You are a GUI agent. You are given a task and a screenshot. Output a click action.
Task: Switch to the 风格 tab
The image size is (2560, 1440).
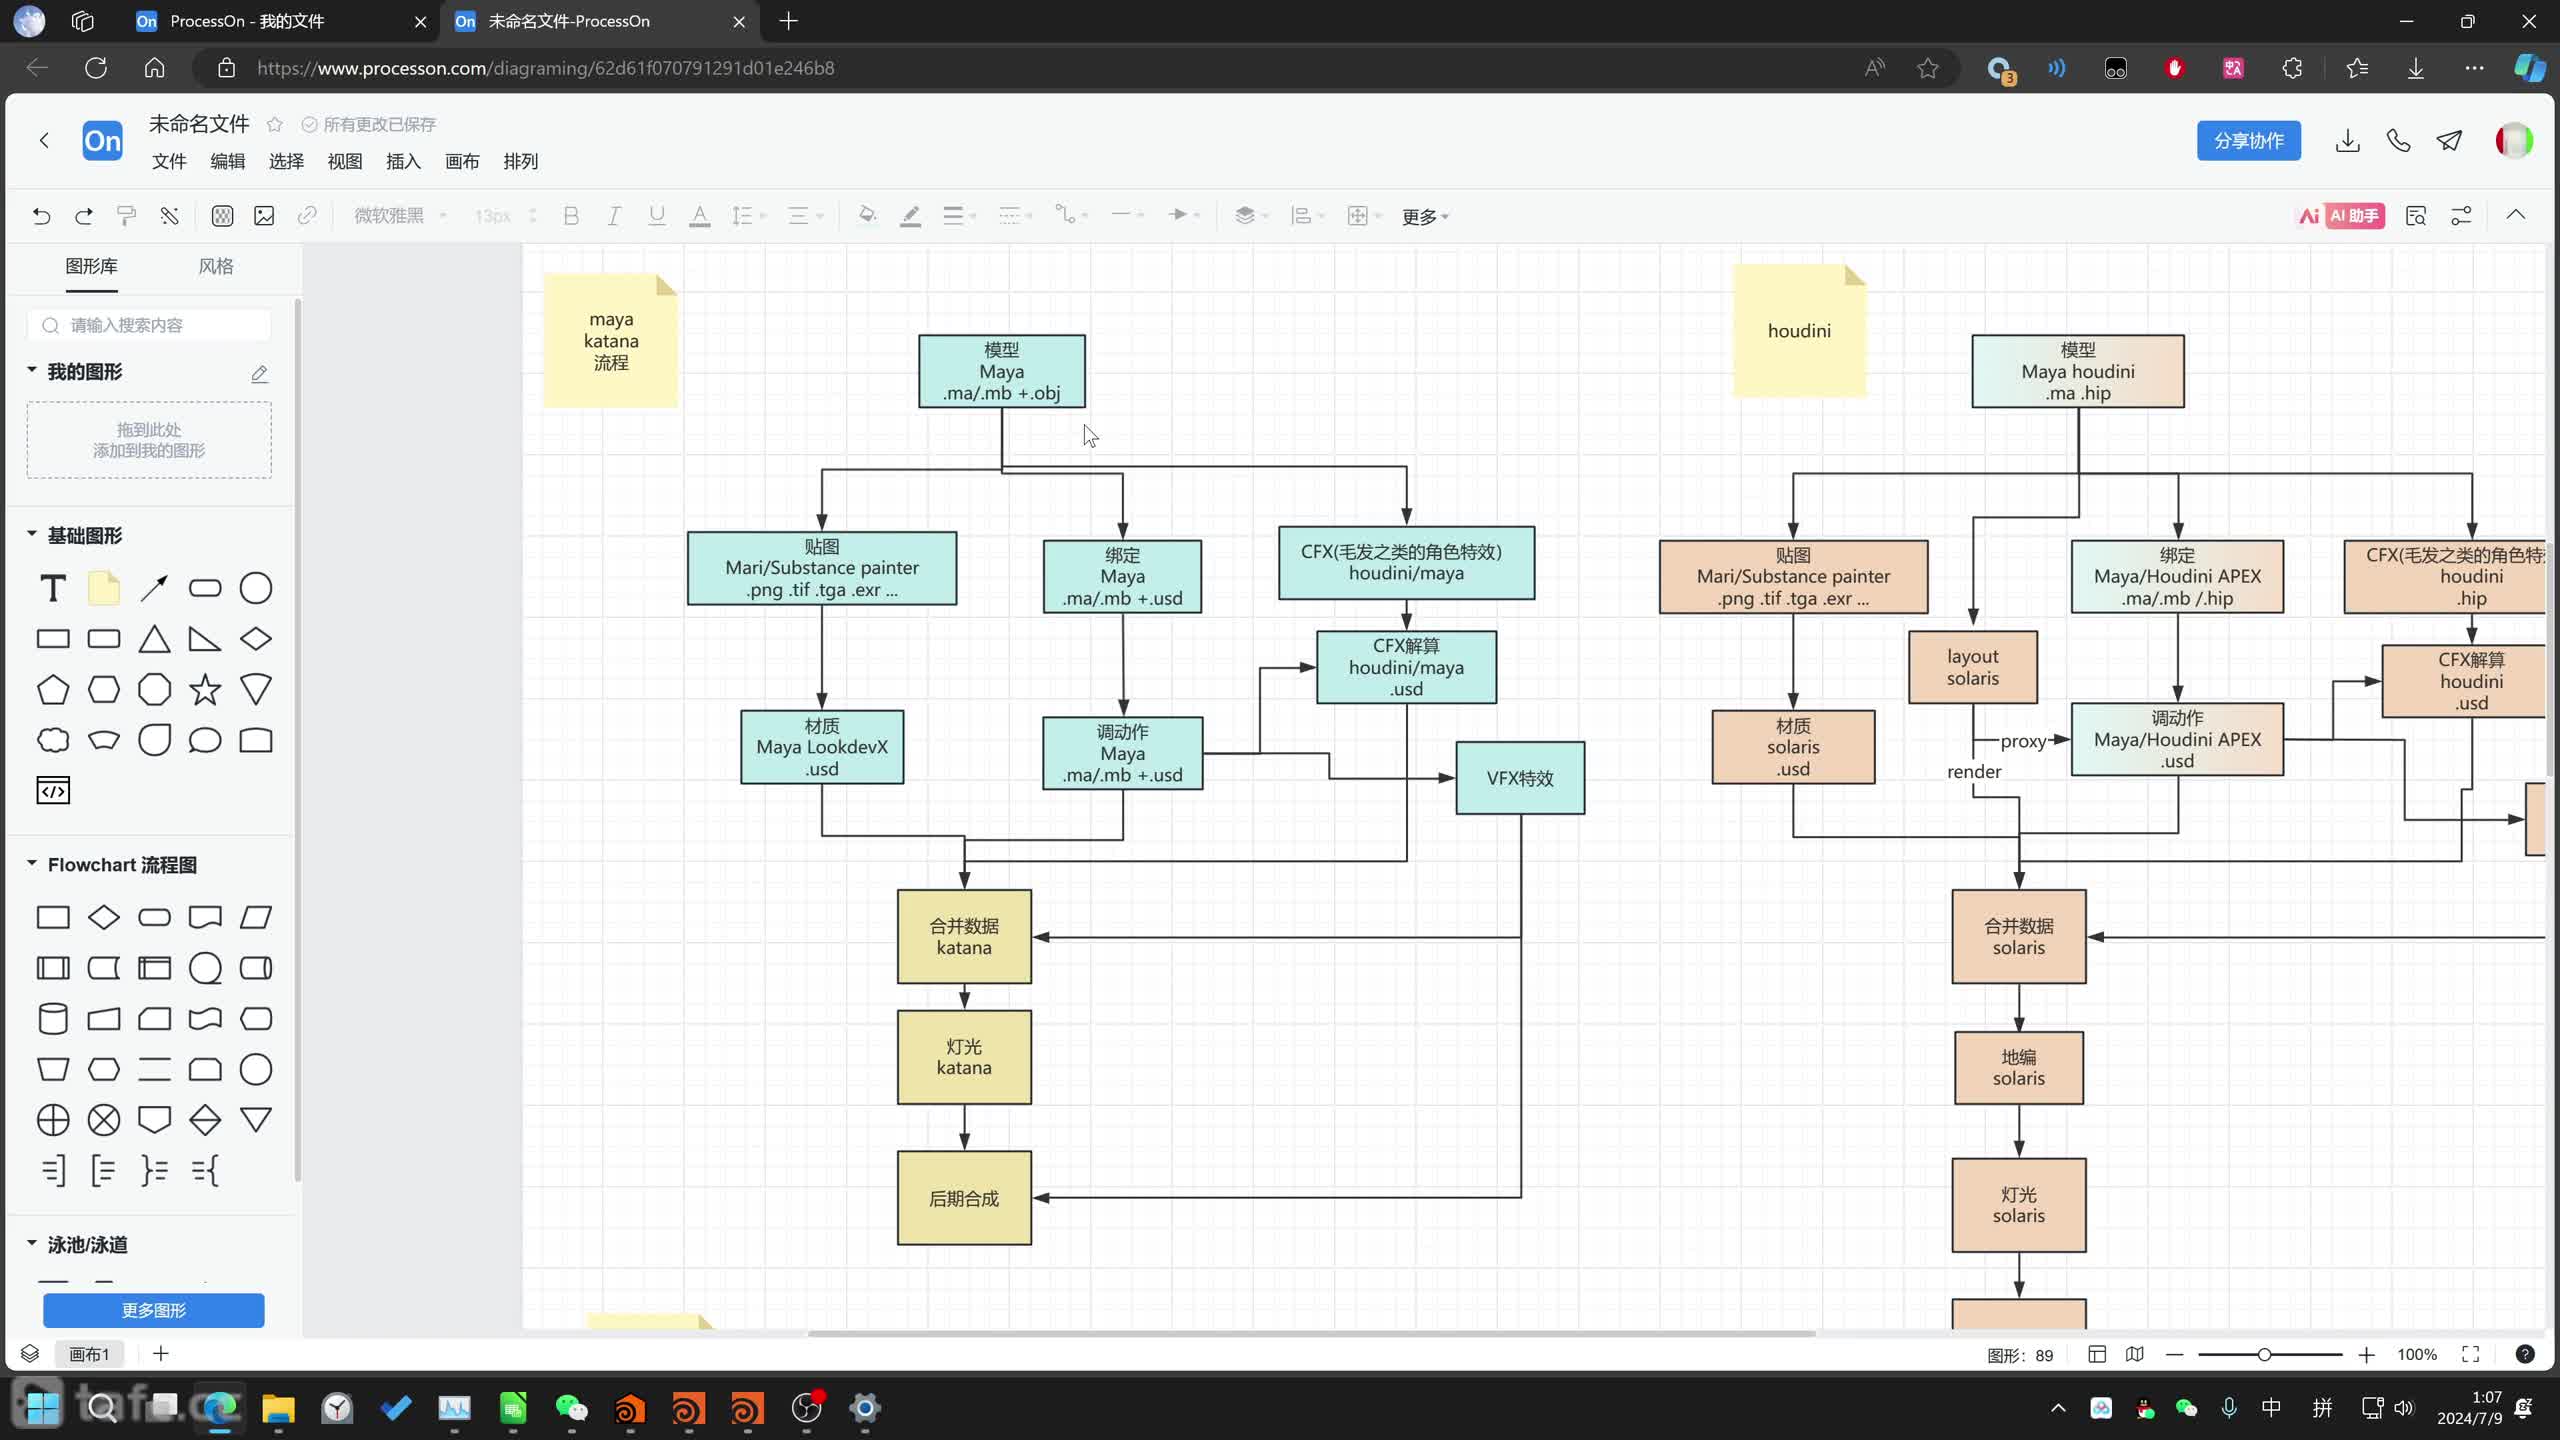[216, 266]
